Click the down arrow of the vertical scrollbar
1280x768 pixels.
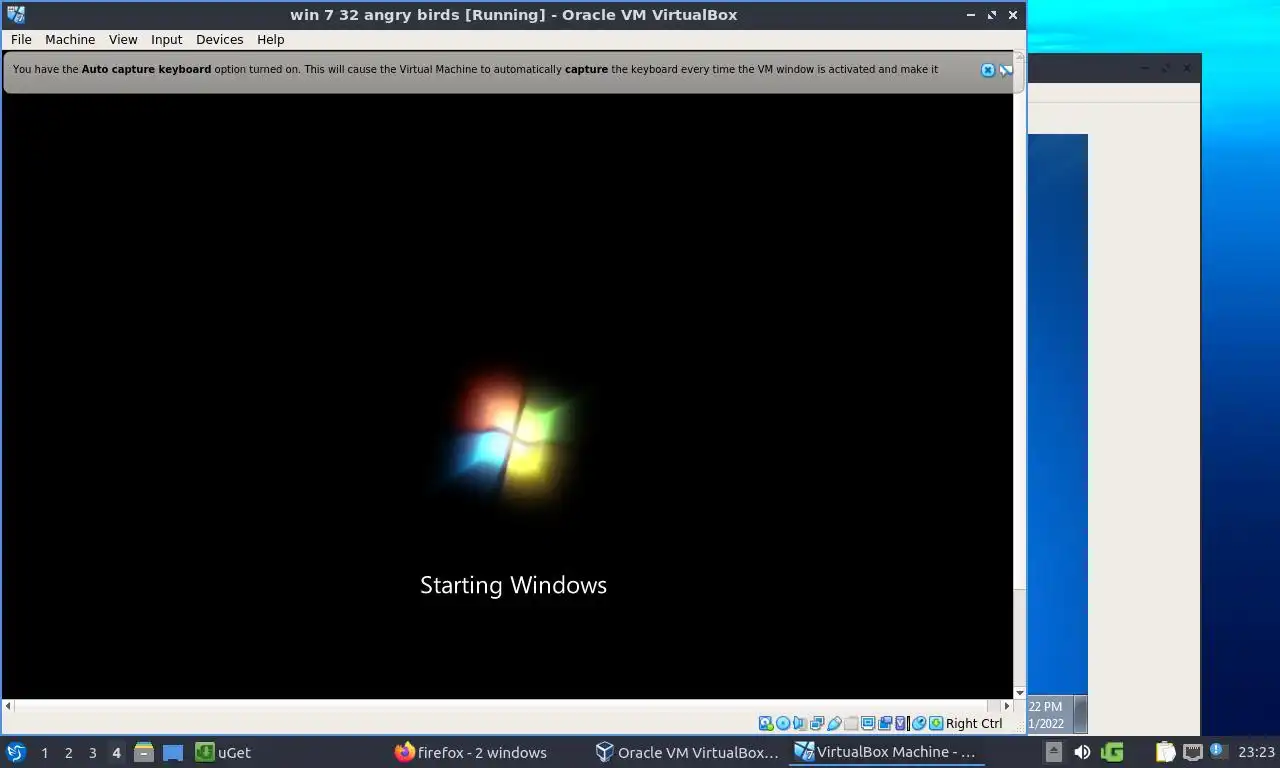[x=1020, y=693]
